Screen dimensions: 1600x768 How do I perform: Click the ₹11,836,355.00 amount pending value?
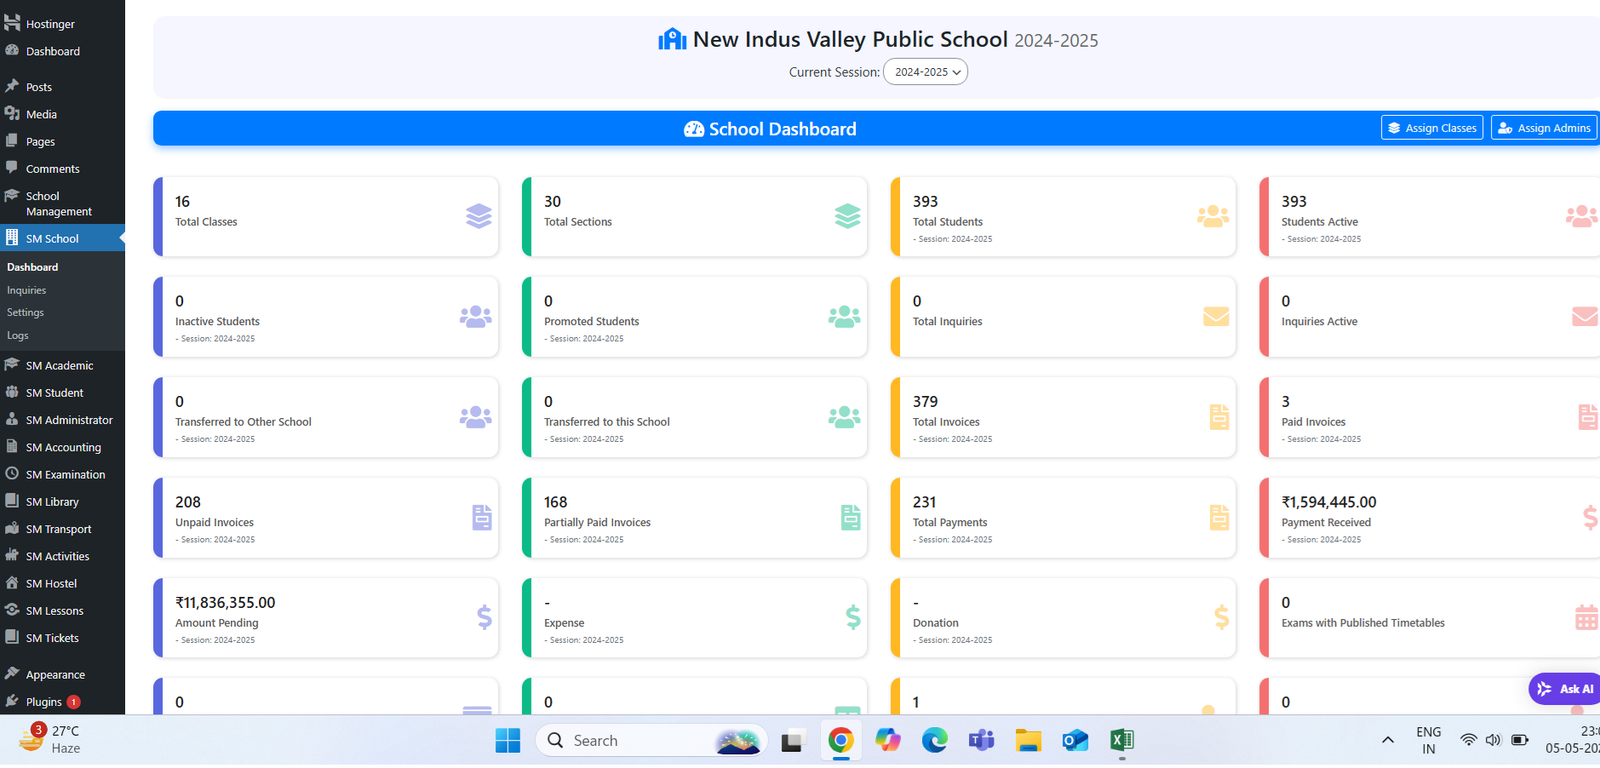point(225,602)
